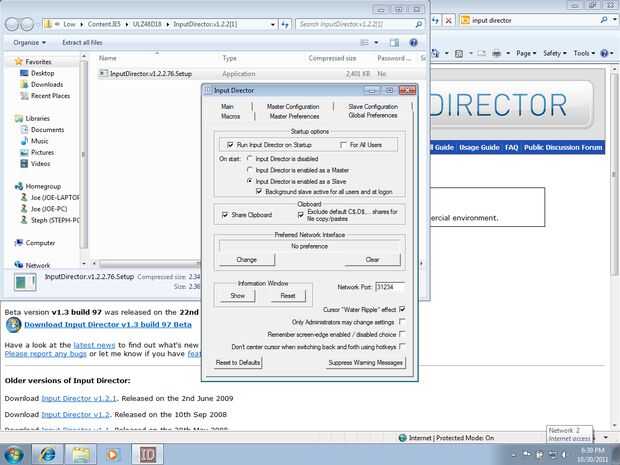The height and width of the screenshot is (465, 620).
Task: Open Documents library
Action: (x=42, y=130)
